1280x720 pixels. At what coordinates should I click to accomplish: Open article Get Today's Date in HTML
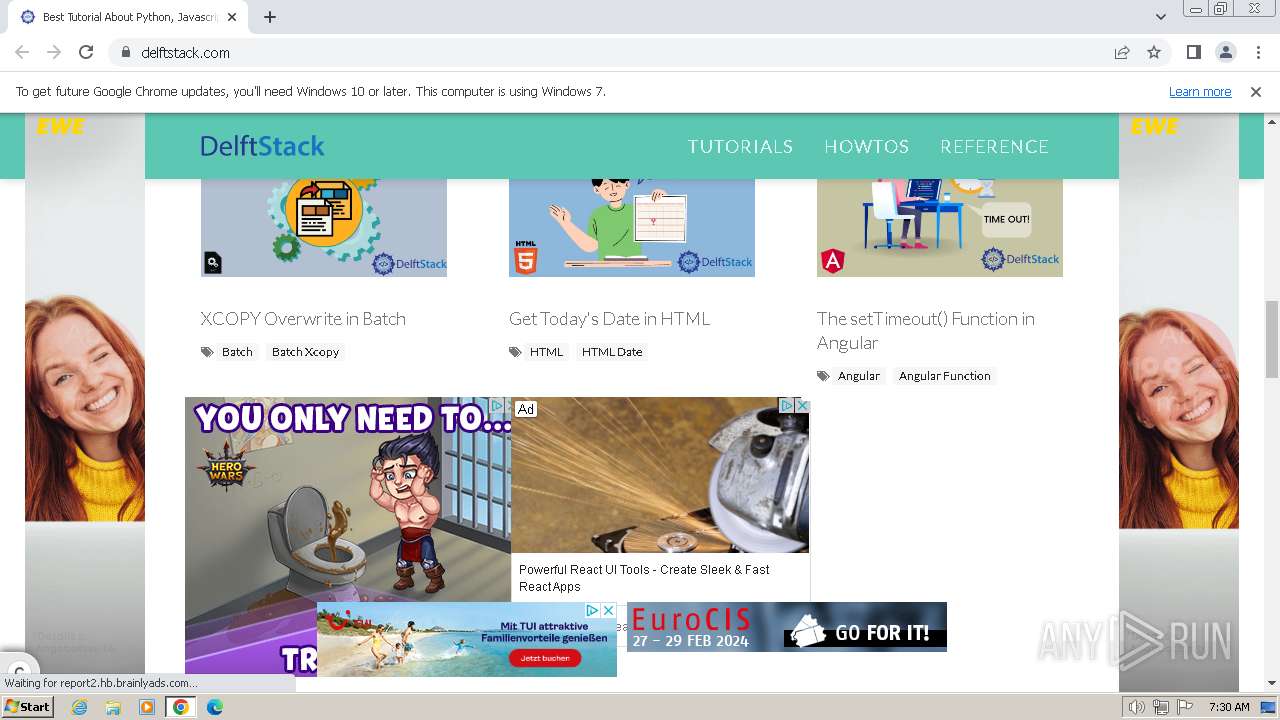[x=609, y=319]
